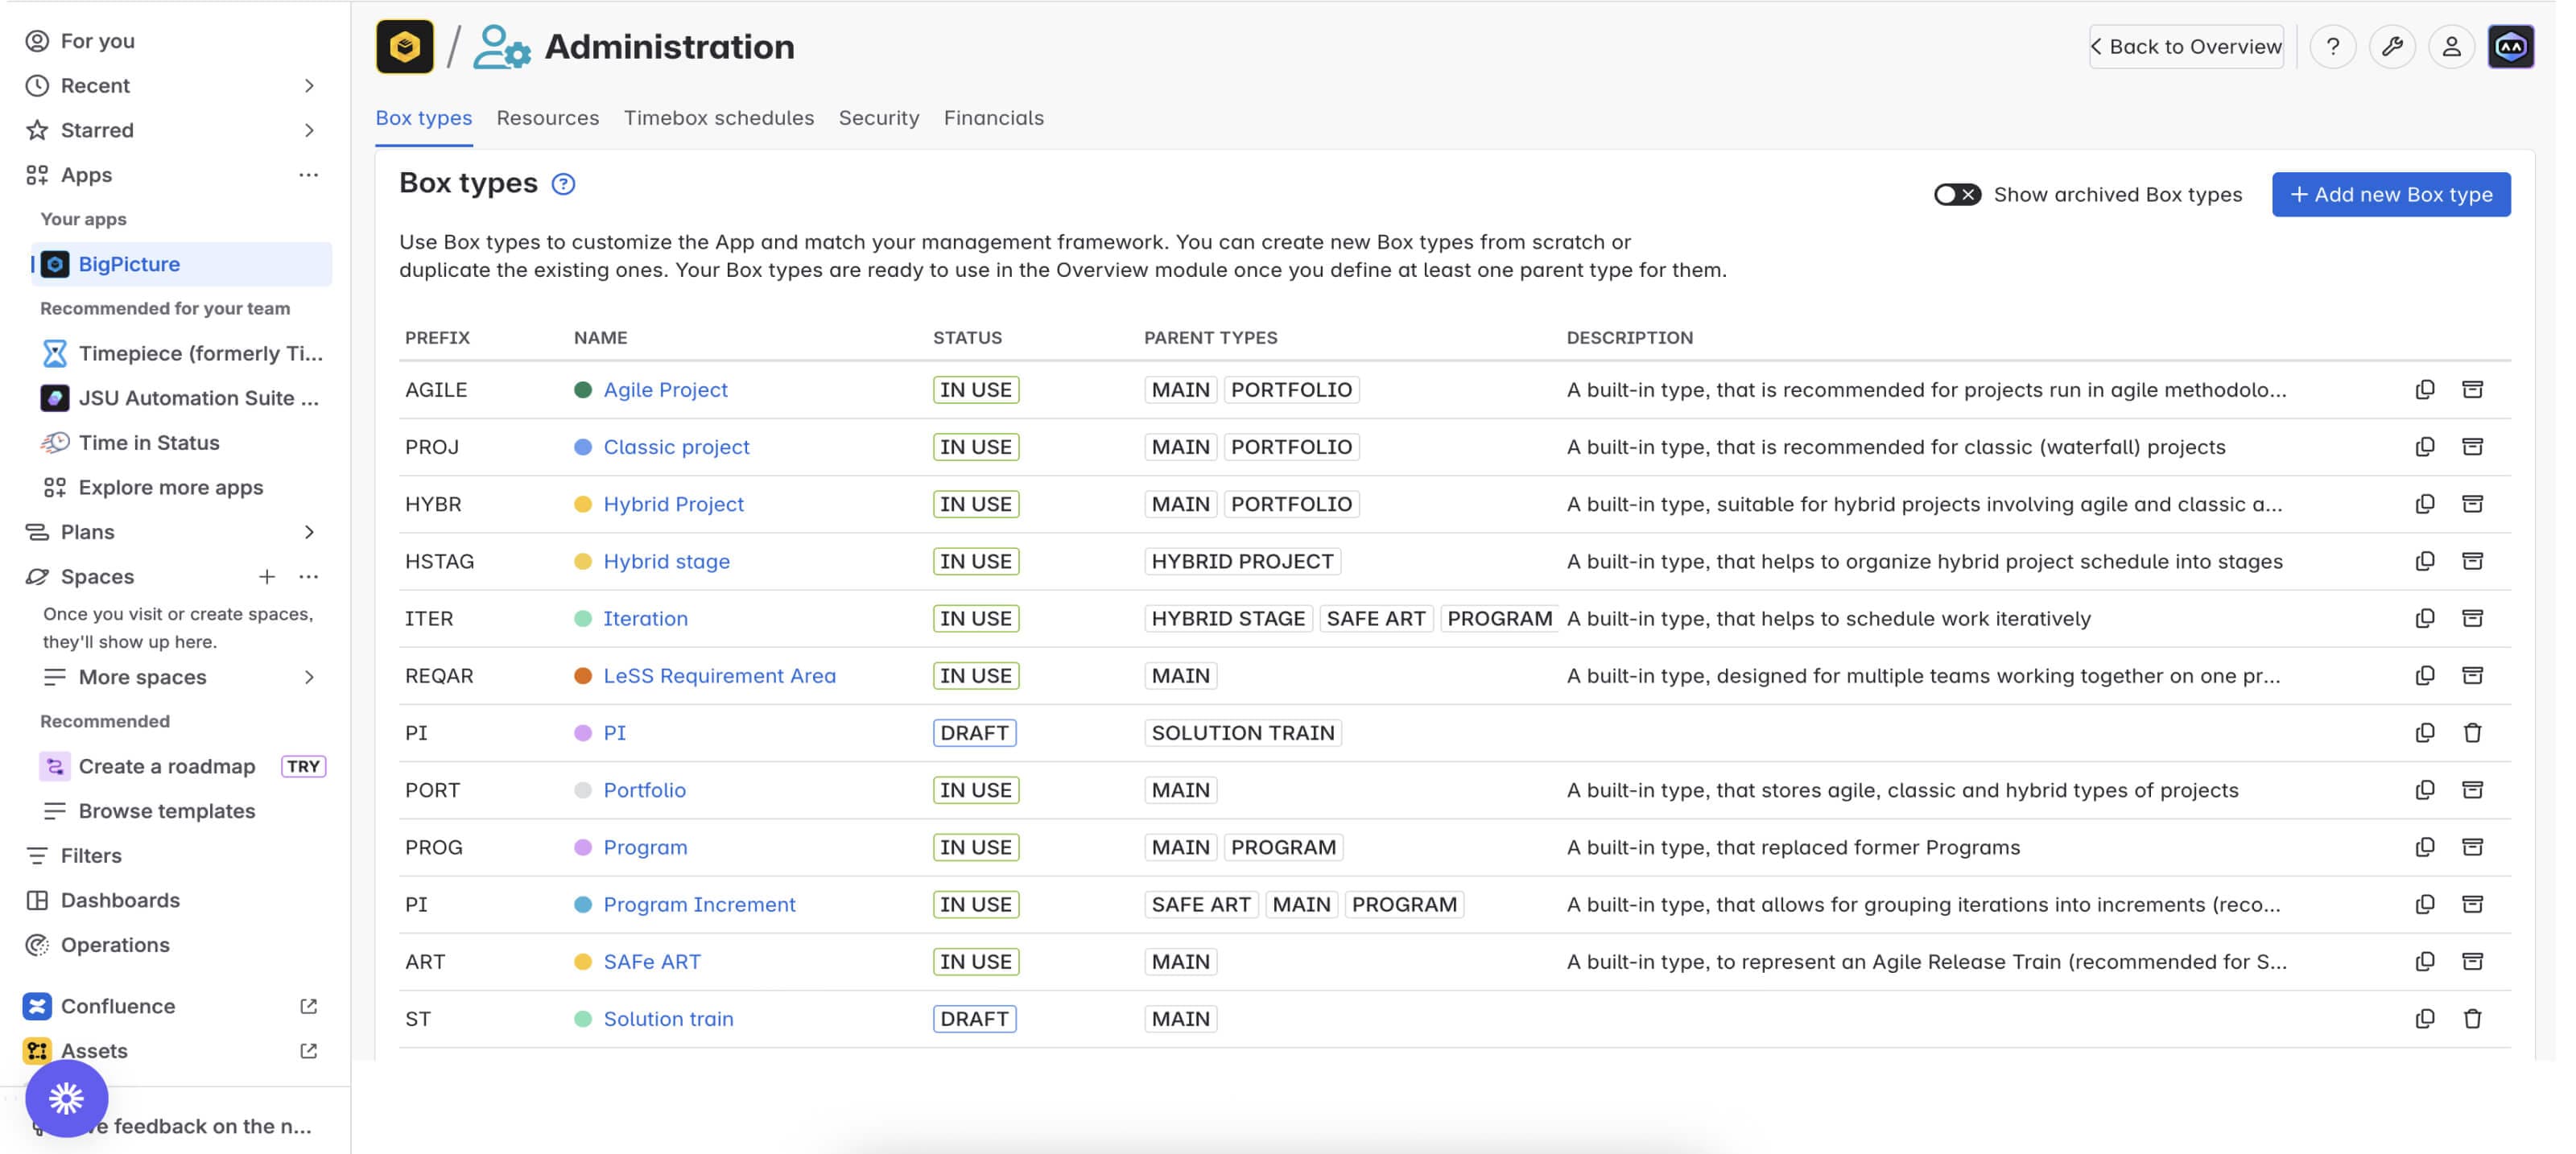The image size is (2576, 1154).
Task: Open the user profile icon in header
Action: (2451, 47)
